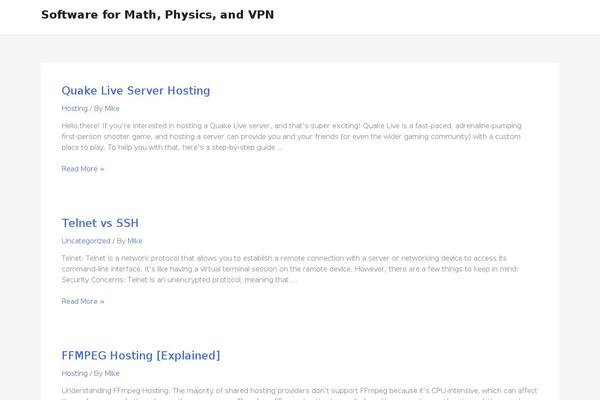600x400 pixels.
Task: Click the site title Software for Math, Physics, and VPN
Action: point(157,15)
